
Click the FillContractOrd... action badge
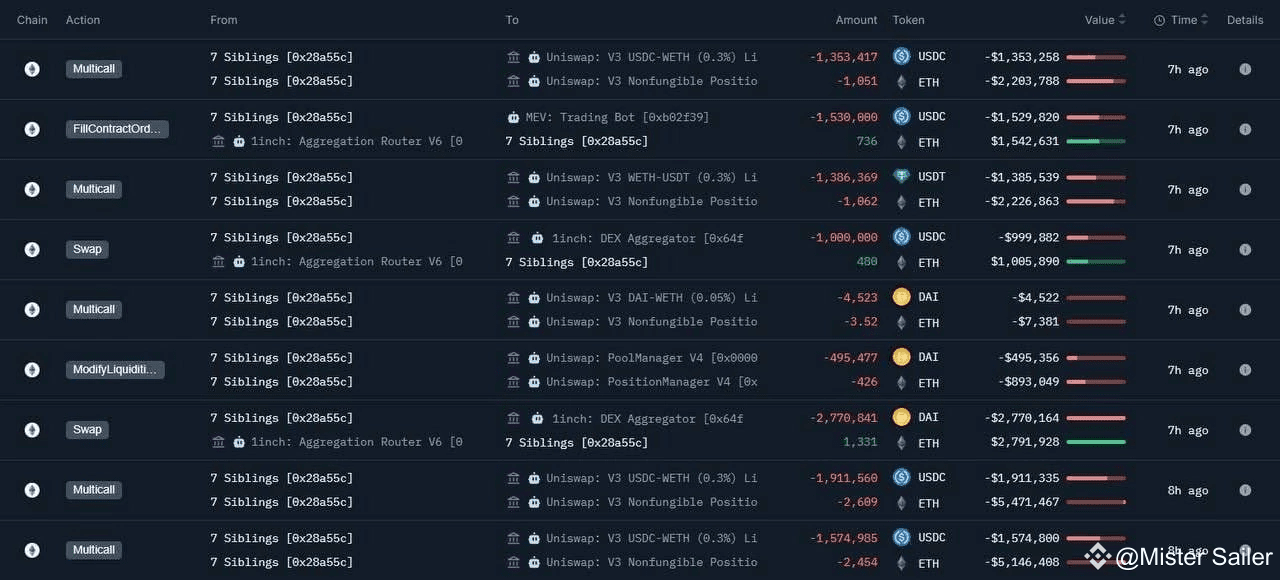click(x=117, y=129)
